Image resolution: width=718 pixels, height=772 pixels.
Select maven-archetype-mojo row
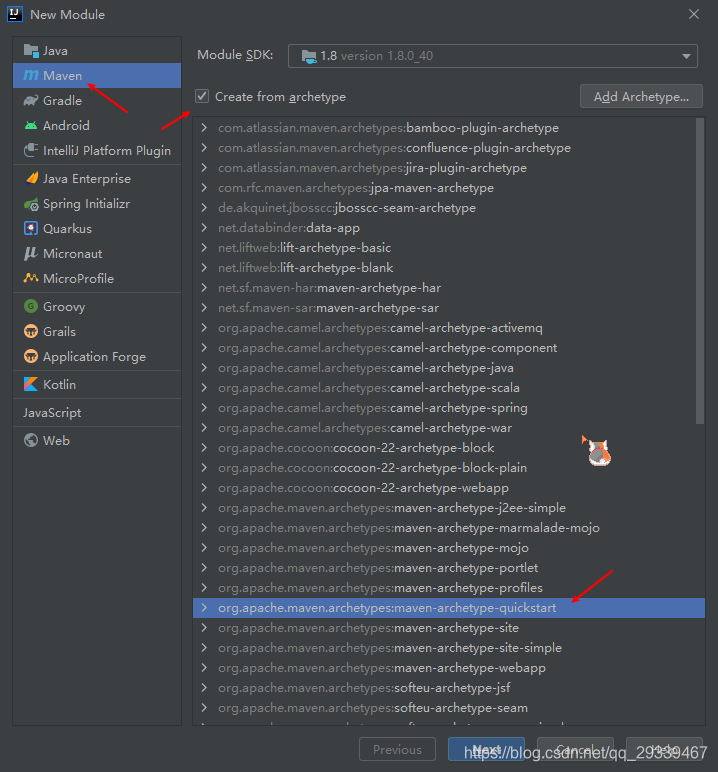click(x=449, y=548)
